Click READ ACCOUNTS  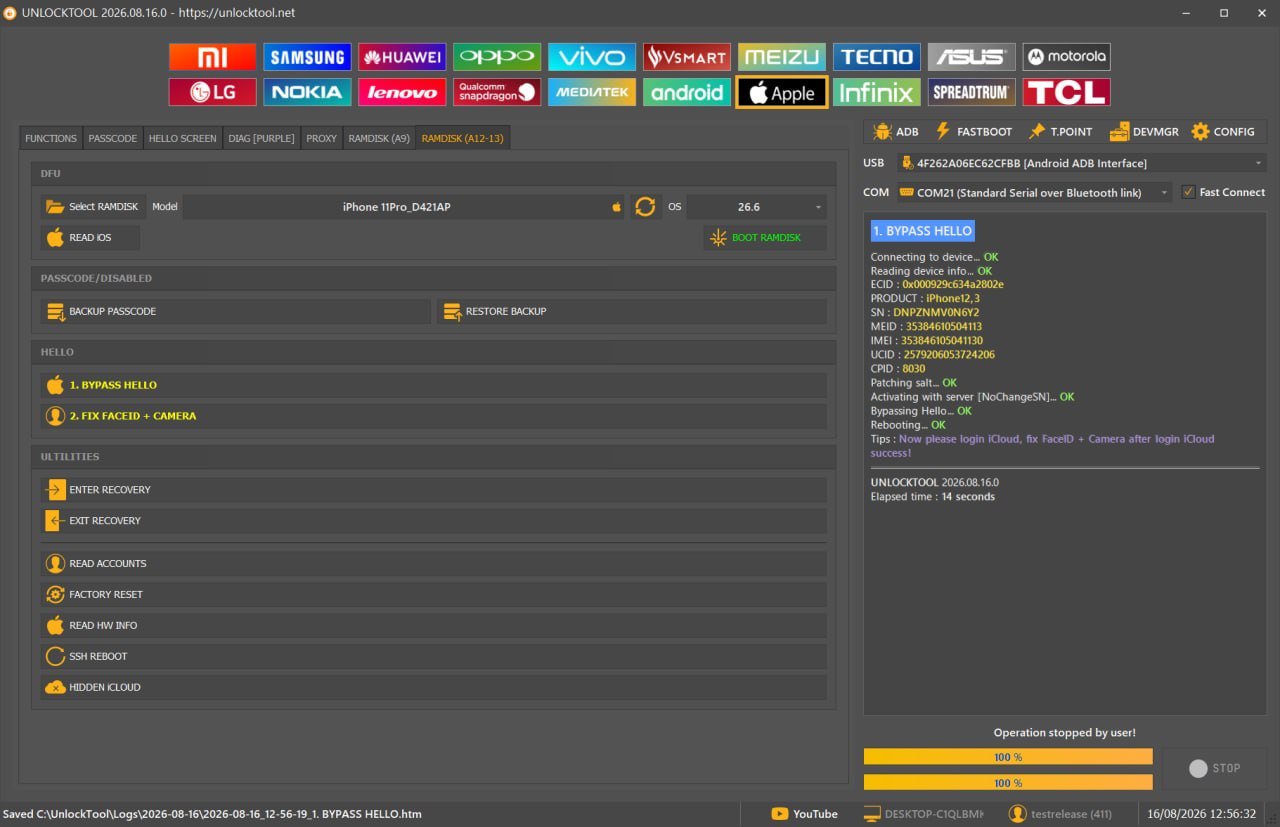pyautogui.click(x=433, y=564)
